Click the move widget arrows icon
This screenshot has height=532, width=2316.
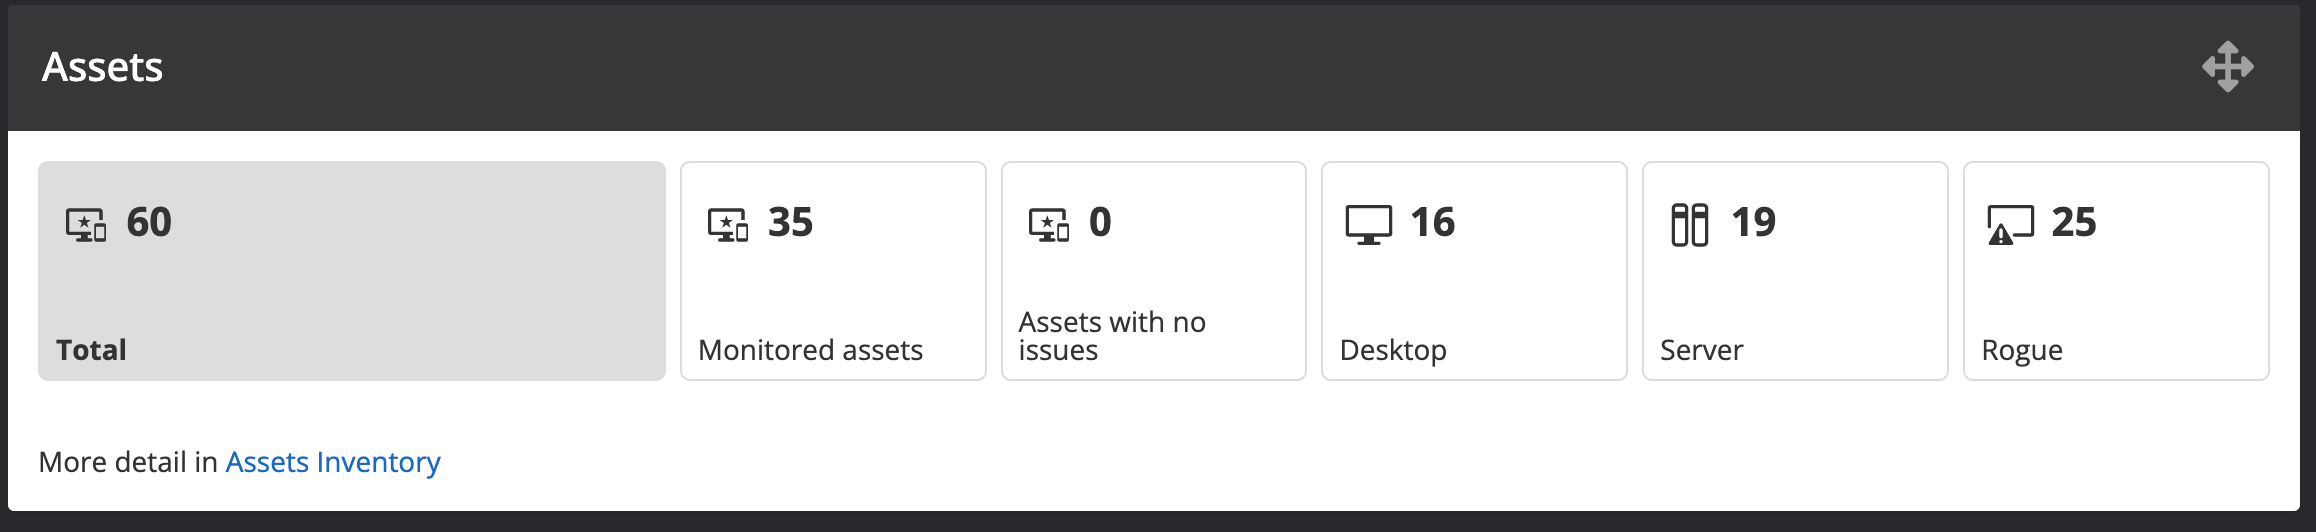click(x=2227, y=67)
